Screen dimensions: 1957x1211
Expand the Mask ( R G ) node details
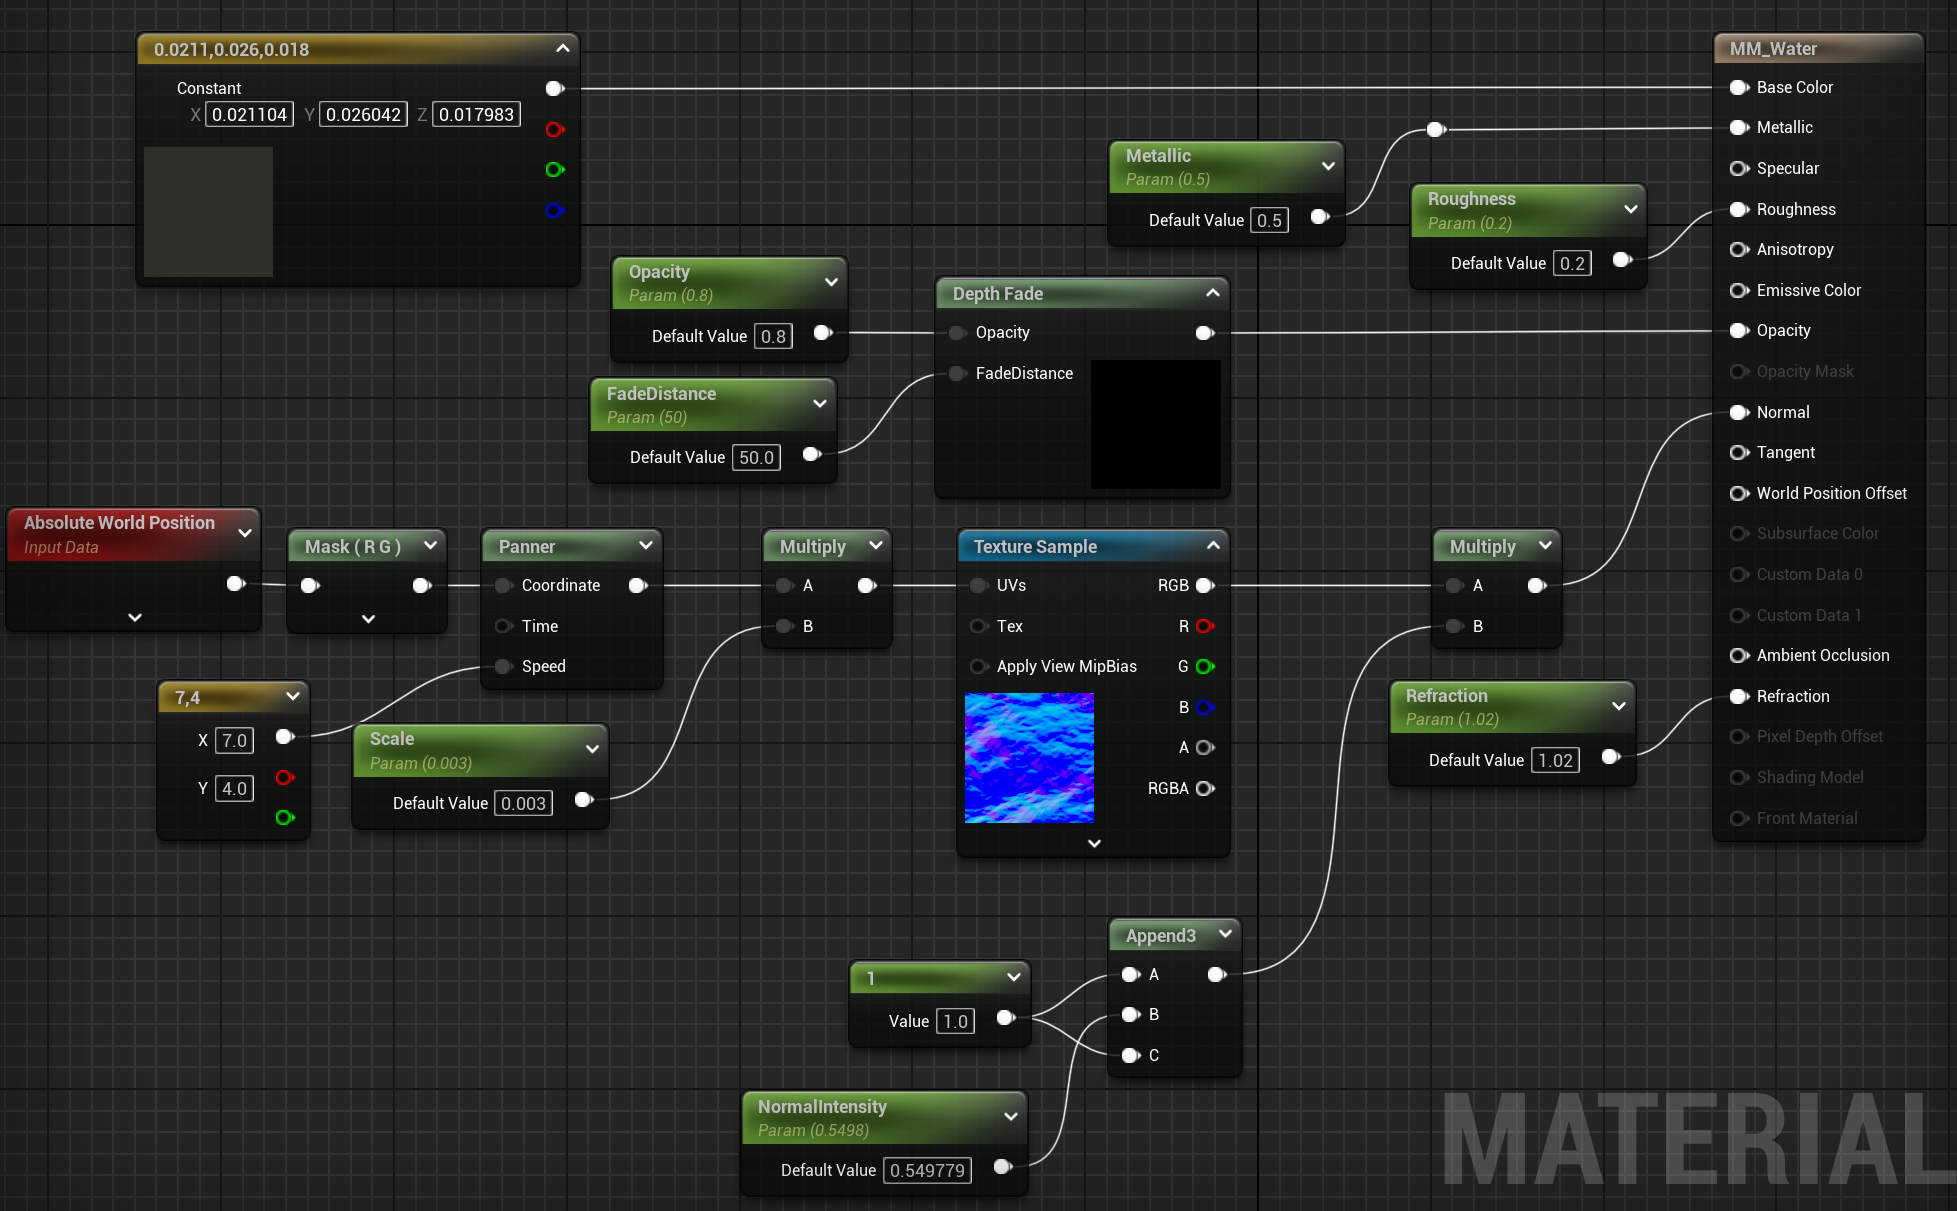[x=366, y=618]
